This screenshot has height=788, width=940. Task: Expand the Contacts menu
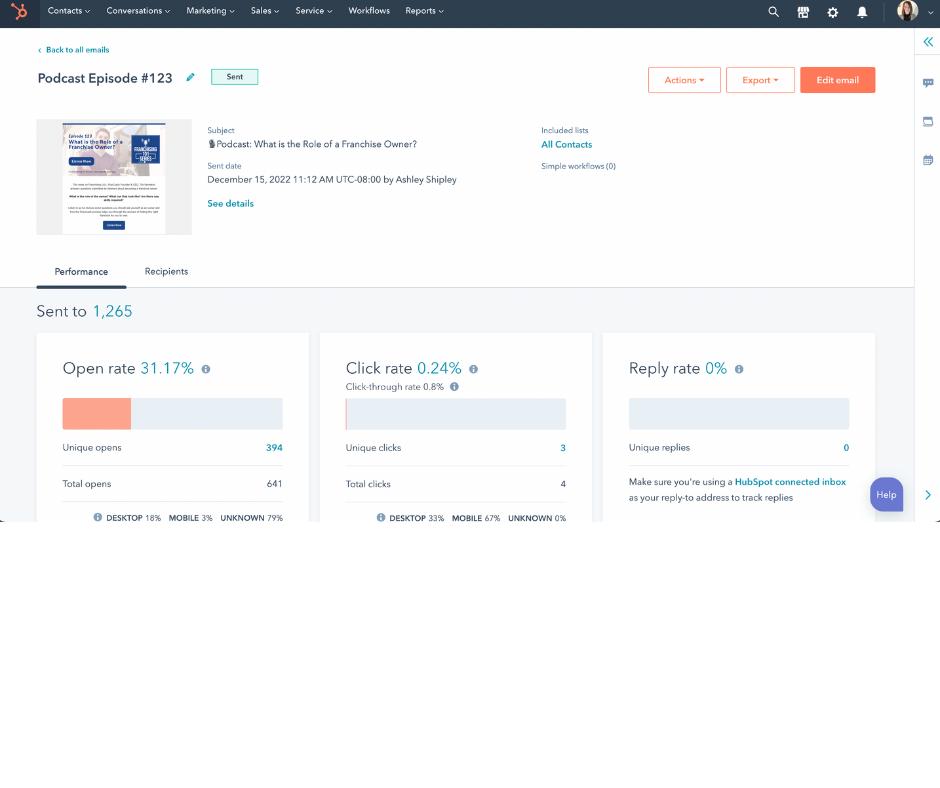[x=69, y=11]
